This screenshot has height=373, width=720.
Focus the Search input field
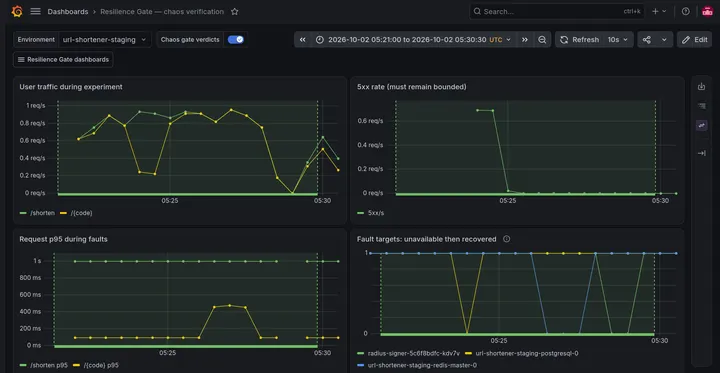557,11
